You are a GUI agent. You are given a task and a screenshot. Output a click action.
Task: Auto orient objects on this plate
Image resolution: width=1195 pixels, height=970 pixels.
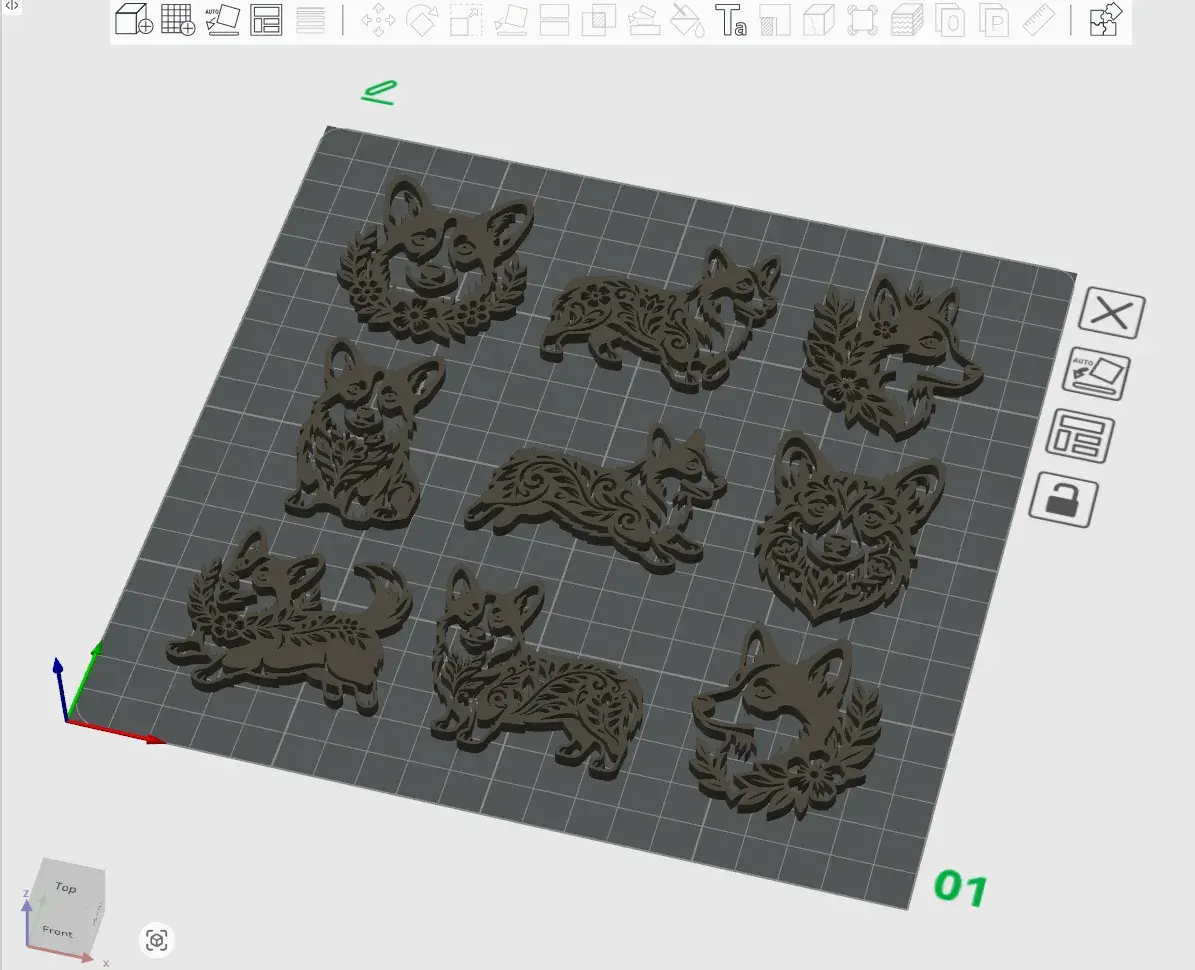pos(1096,376)
